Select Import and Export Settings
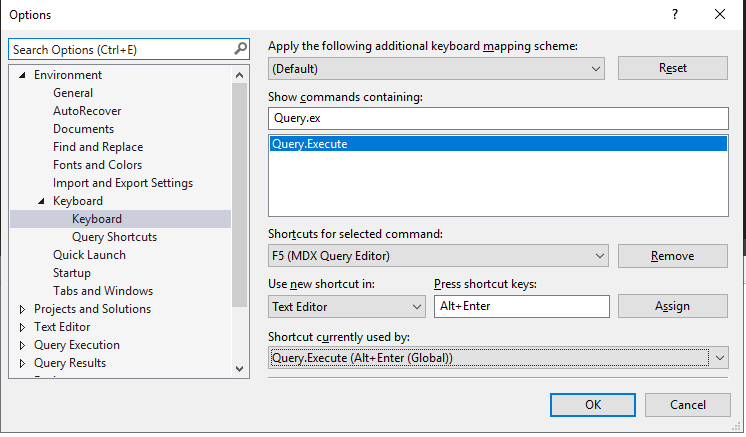746x437 pixels. [123, 184]
